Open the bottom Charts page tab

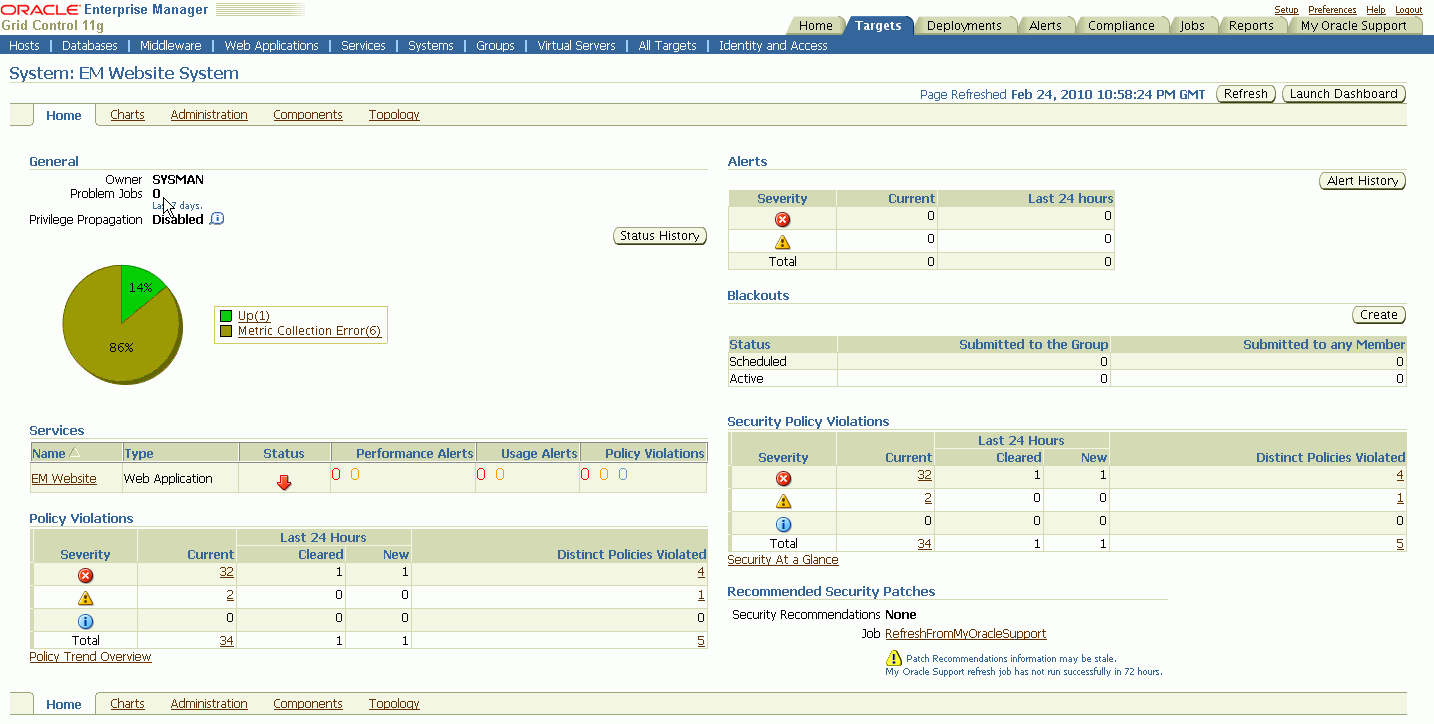(x=127, y=704)
